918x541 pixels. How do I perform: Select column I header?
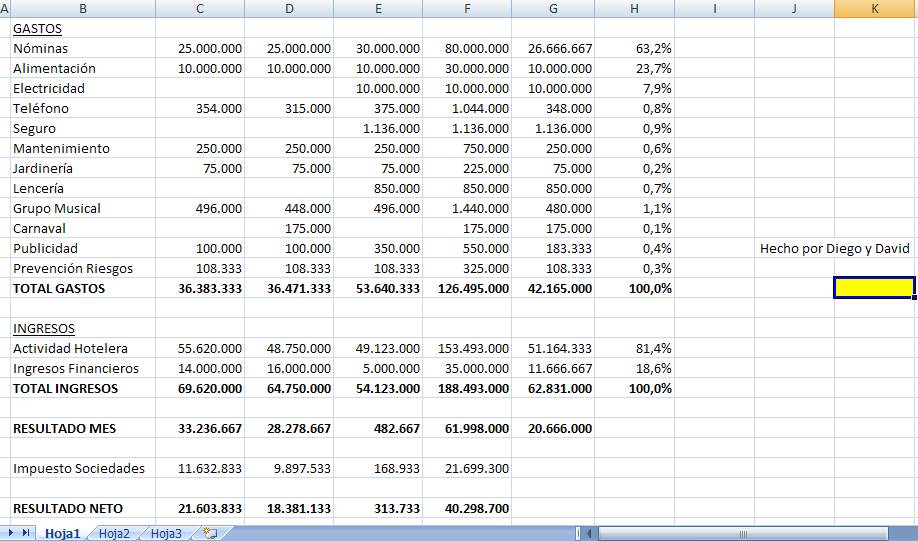pyautogui.click(x=714, y=9)
